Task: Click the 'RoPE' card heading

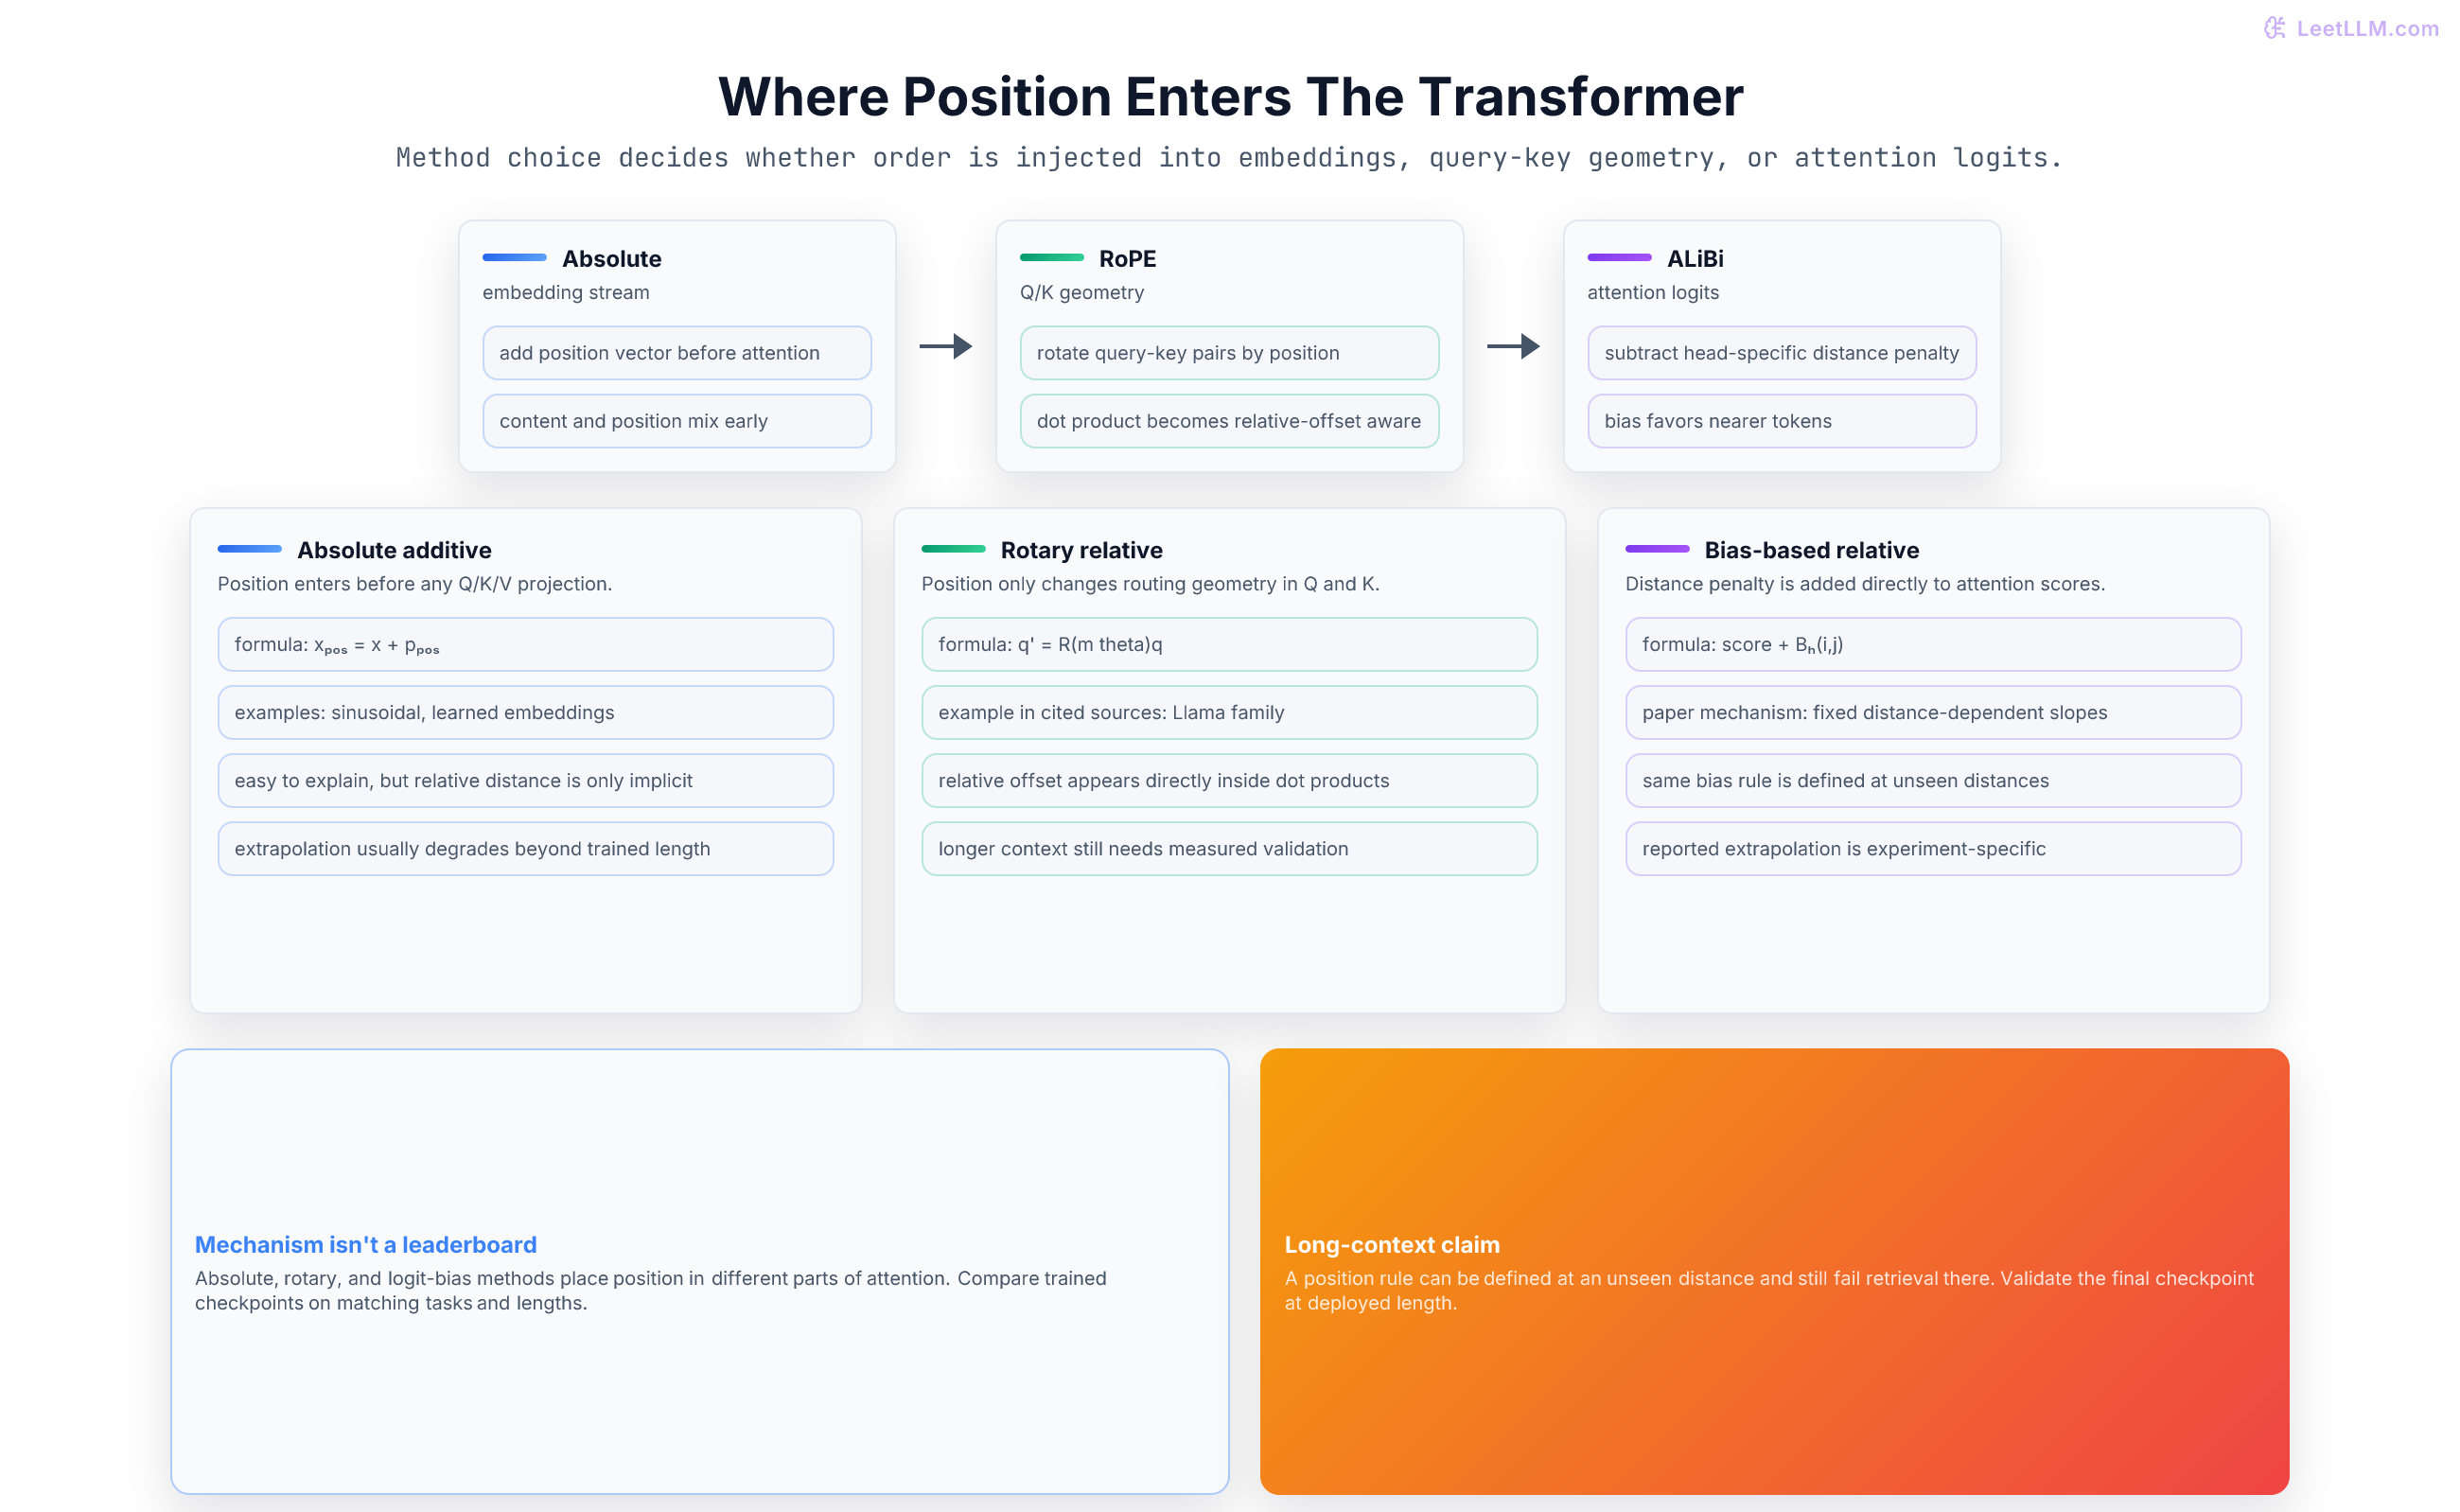Action: coord(1127,259)
